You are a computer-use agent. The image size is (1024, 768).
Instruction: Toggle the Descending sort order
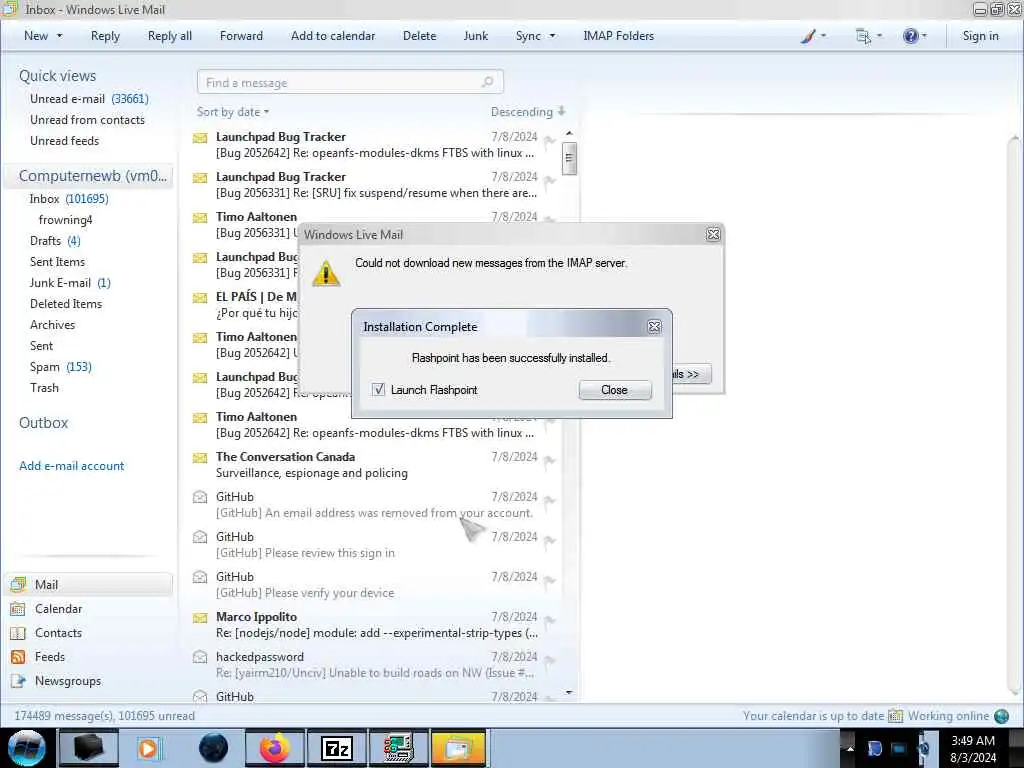(528, 112)
